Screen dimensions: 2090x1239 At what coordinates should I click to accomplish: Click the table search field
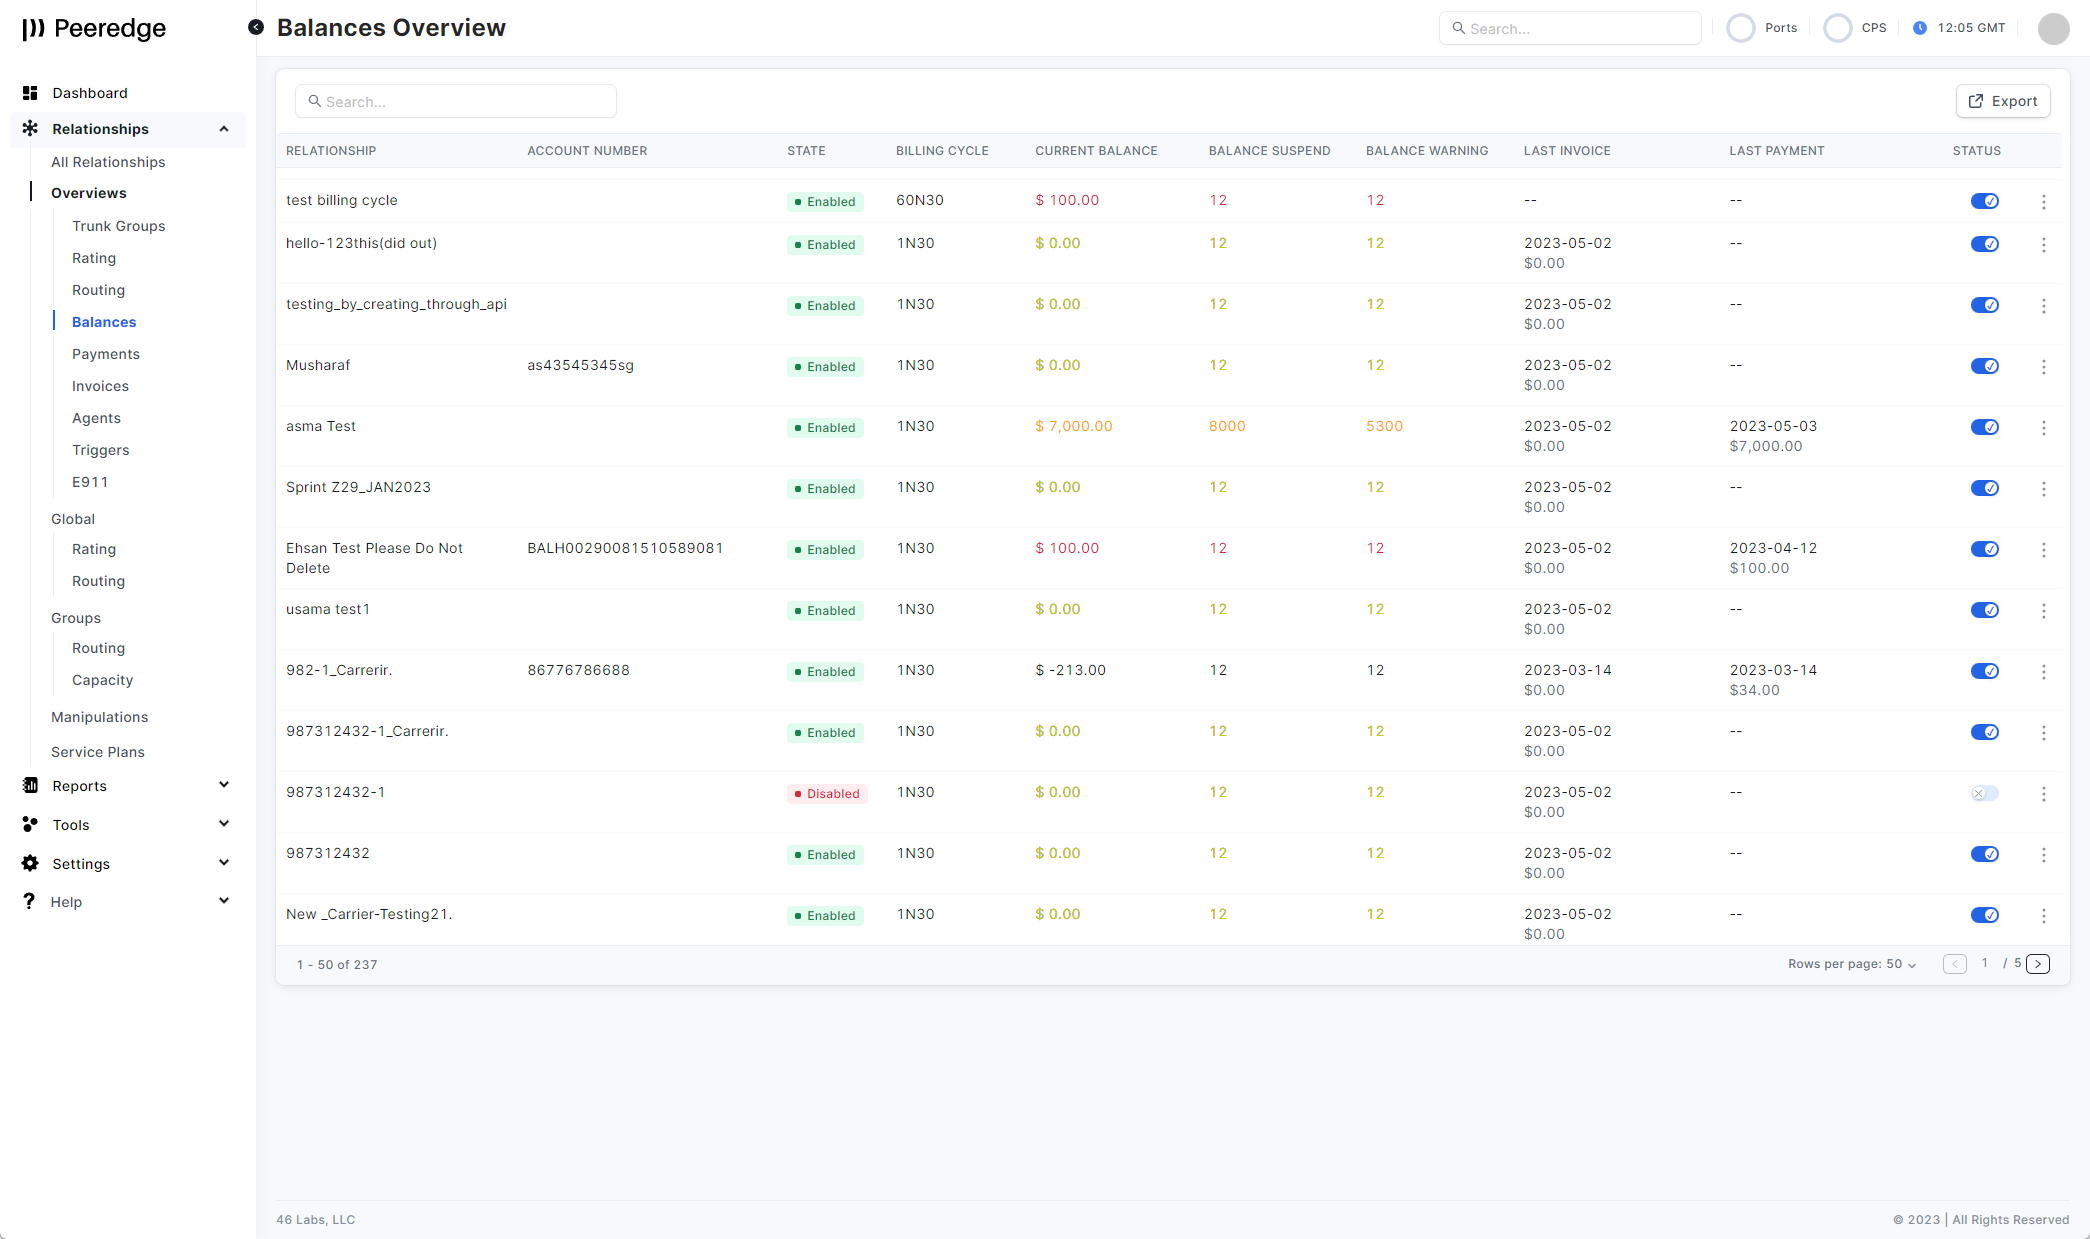[x=456, y=102]
